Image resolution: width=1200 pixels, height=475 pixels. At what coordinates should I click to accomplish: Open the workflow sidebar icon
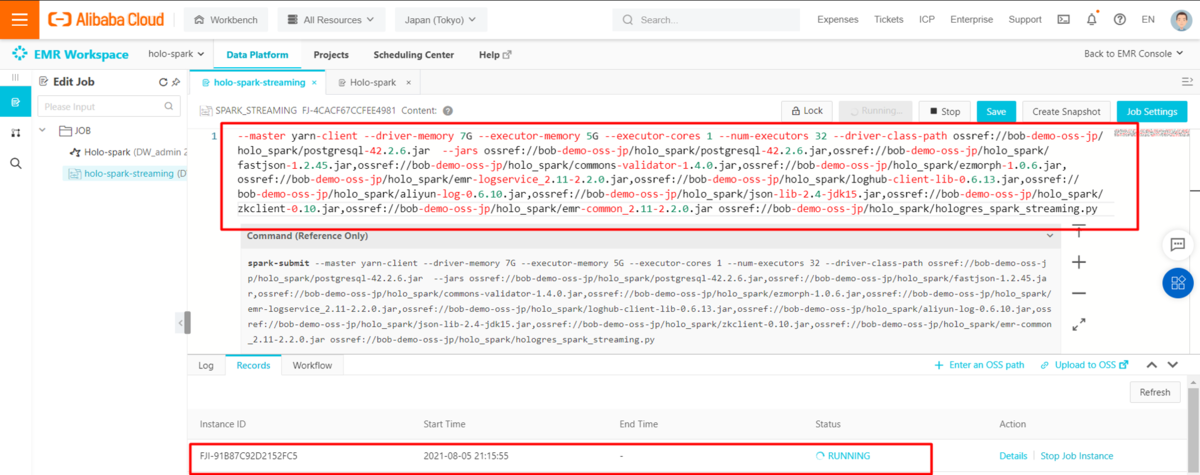pos(15,132)
